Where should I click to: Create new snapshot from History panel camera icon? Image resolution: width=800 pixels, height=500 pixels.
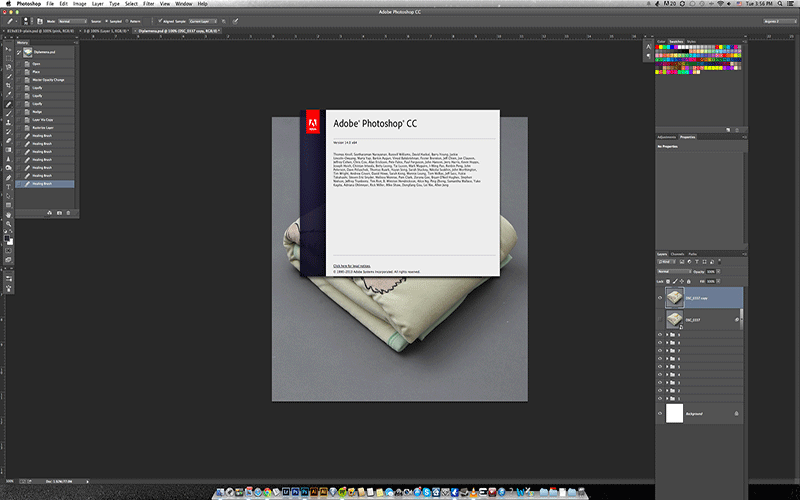pyautogui.click(x=59, y=213)
